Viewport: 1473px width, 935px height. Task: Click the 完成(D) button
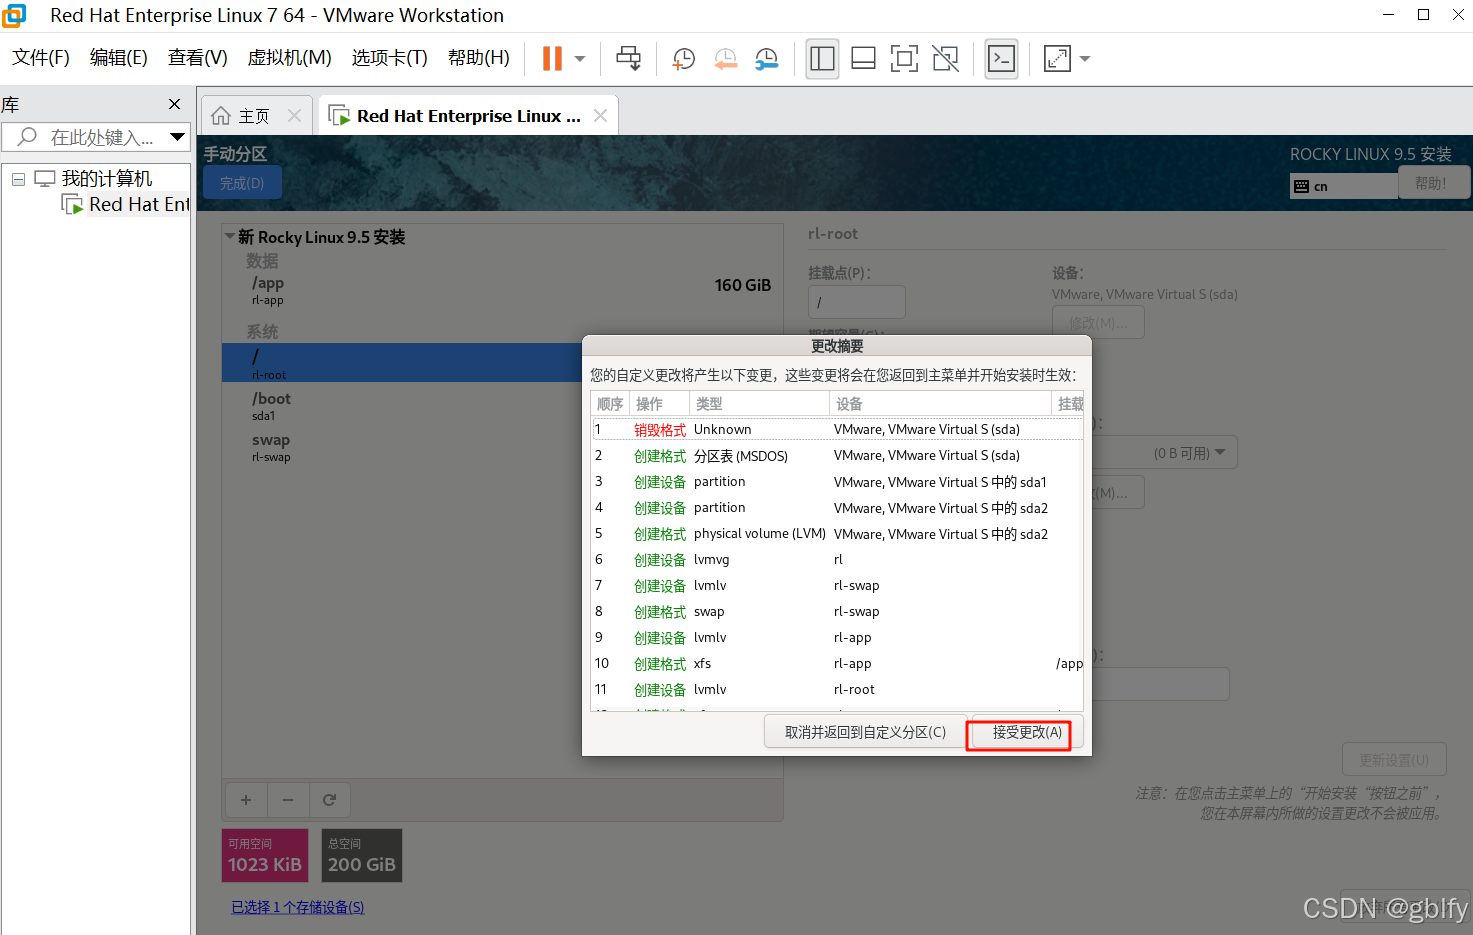tap(242, 183)
